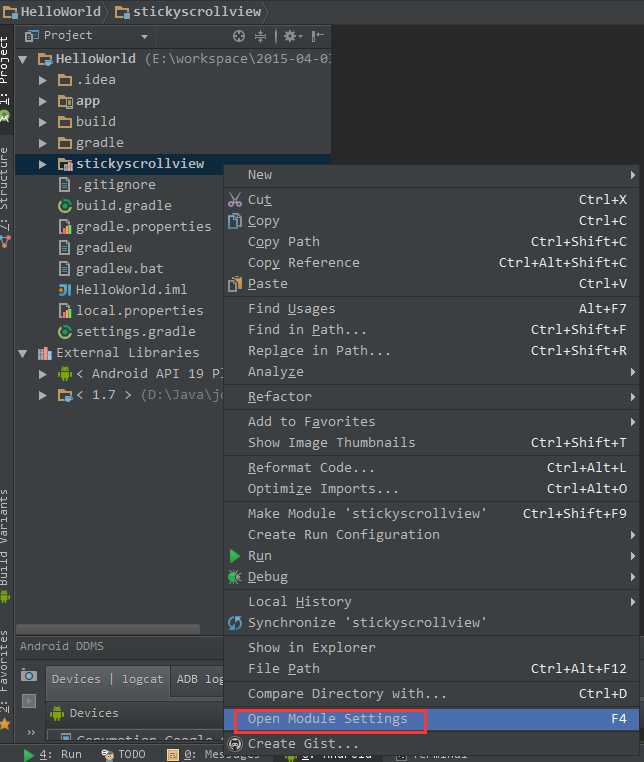Open the New submenu
Viewport: 644px width, 762px height.
coord(260,174)
